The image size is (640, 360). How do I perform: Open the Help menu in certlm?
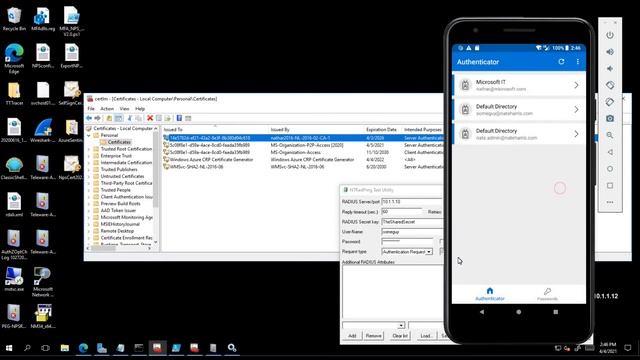pyautogui.click(x=140, y=109)
